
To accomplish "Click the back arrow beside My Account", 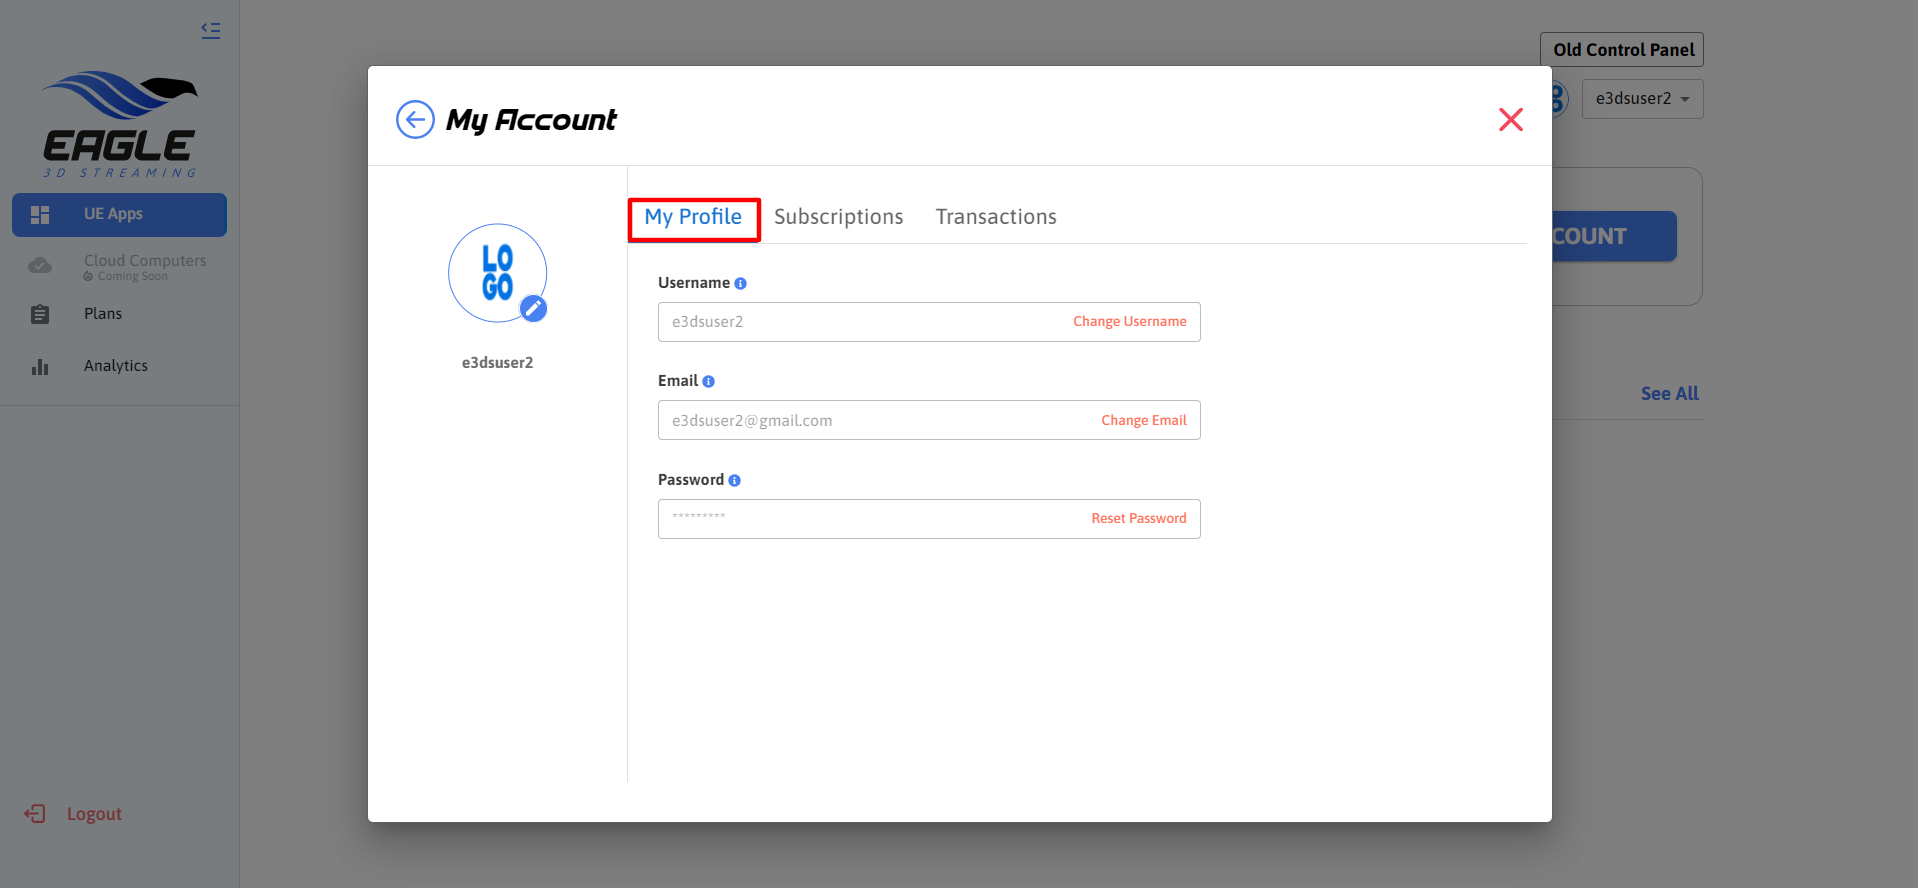I will pyautogui.click(x=415, y=120).
